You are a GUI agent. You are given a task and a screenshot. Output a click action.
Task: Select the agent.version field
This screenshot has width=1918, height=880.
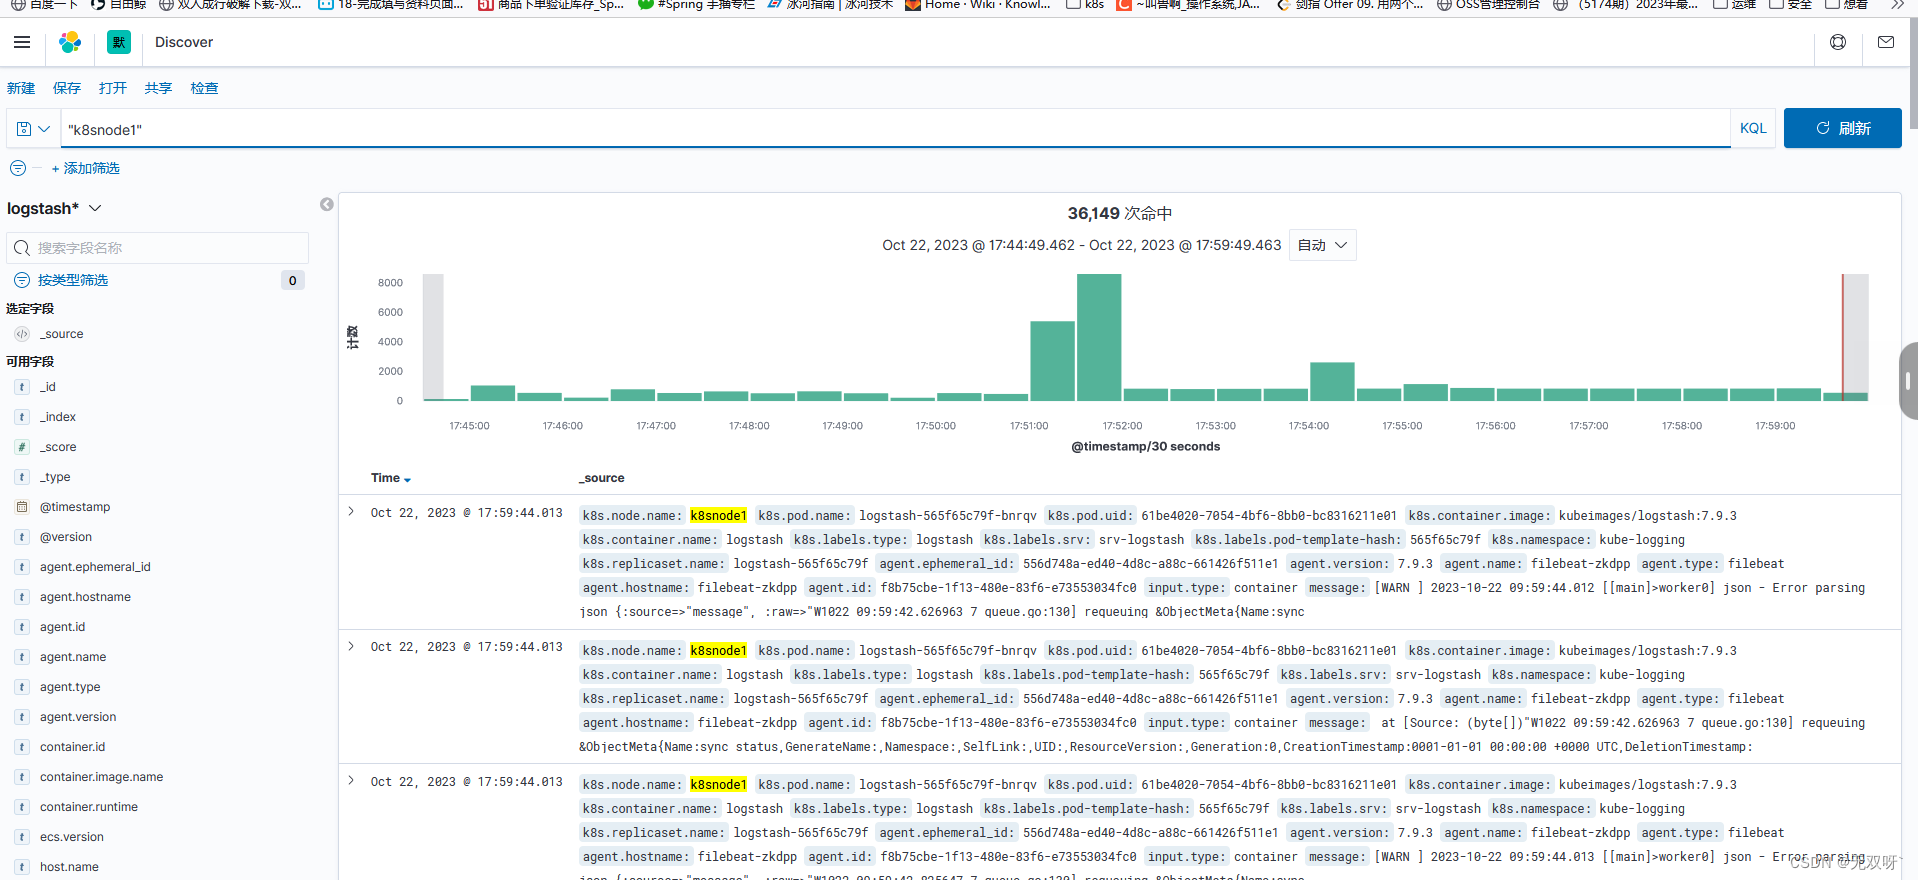point(78,717)
